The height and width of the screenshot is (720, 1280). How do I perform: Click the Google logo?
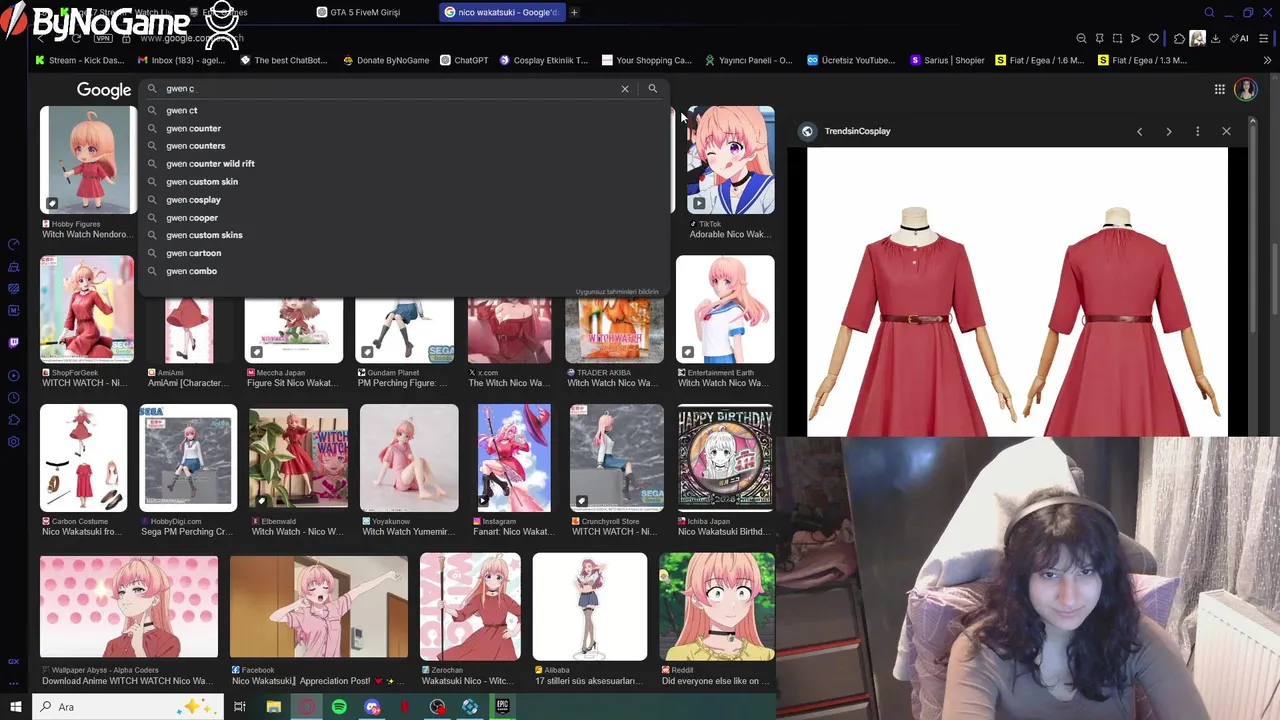click(104, 90)
